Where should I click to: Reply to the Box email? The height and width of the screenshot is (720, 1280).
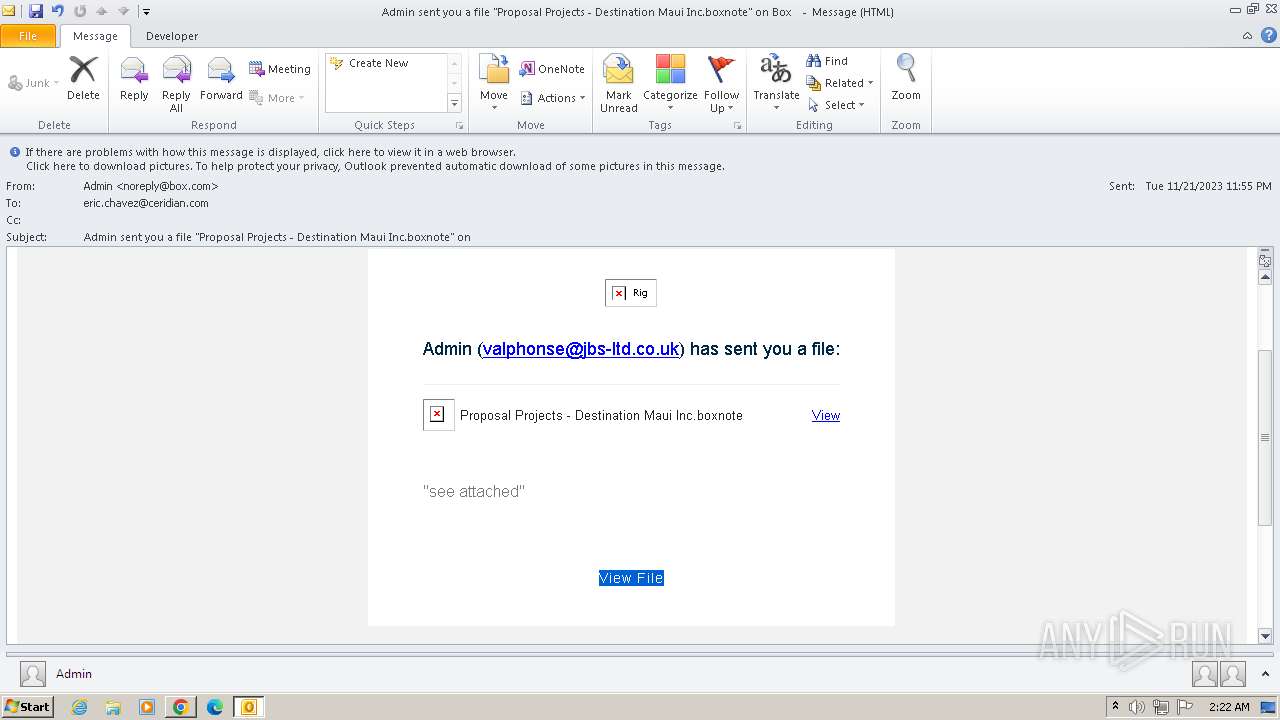134,78
